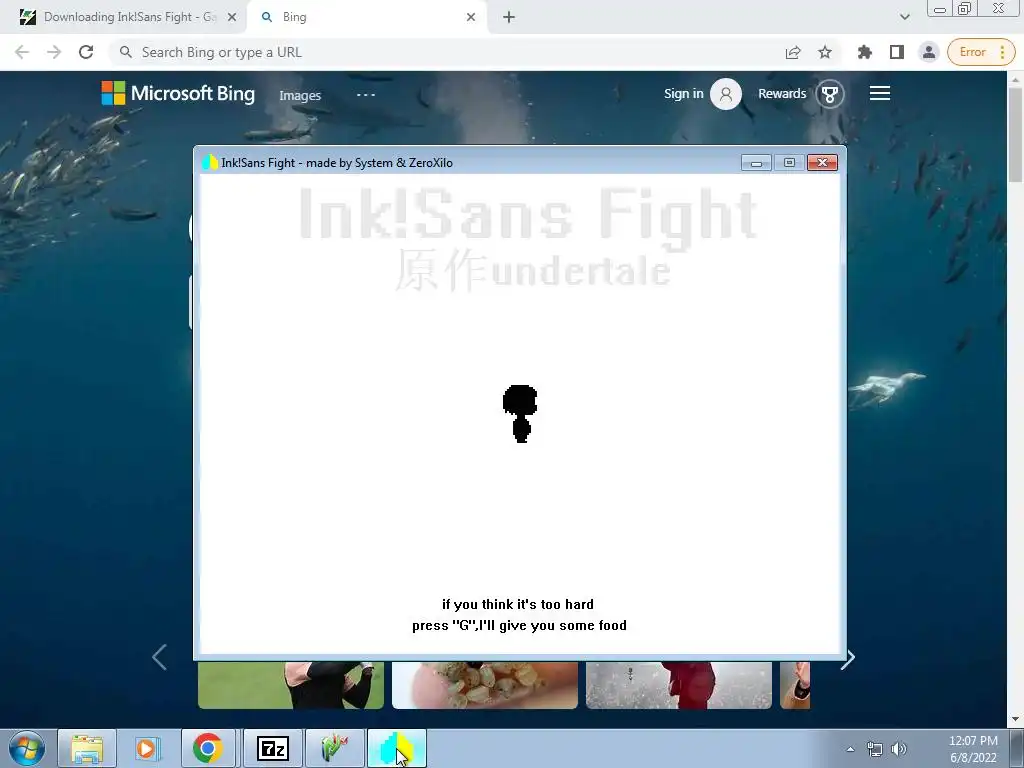Click the page vertical scrollbar
The height and width of the screenshot is (768, 1024).
tap(1015, 134)
